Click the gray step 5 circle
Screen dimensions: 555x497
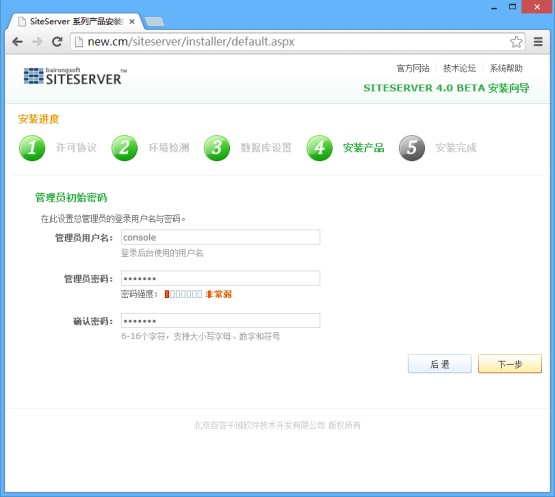[x=412, y=148]
